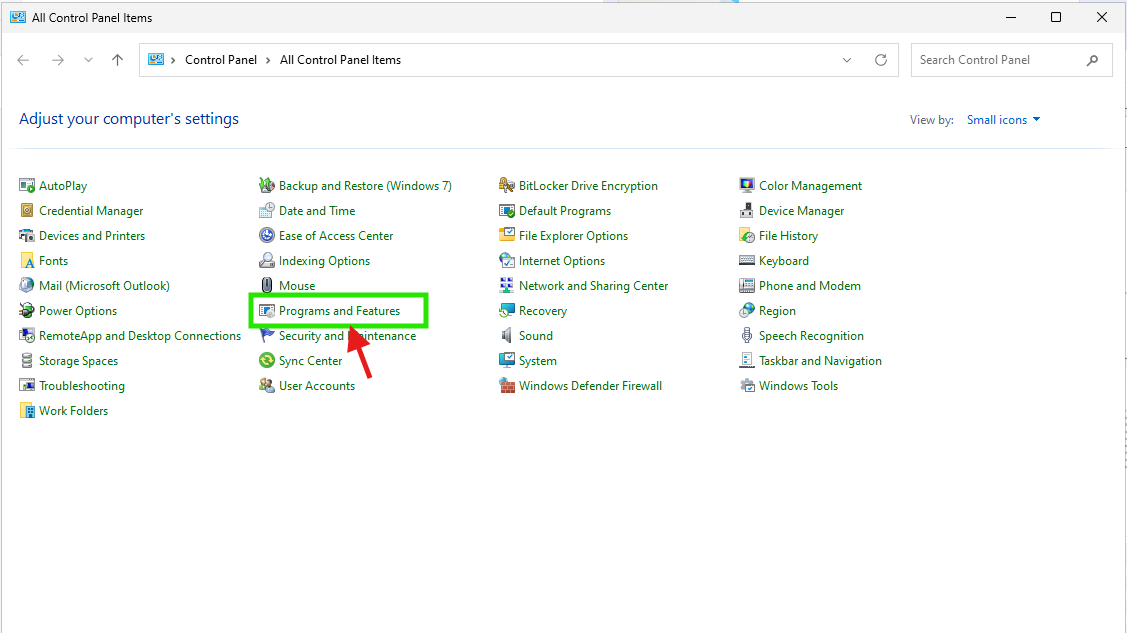Image resolution: width=1127 pixels, height=633 pixels.
Task: Open Security and Maintenance link
Action: tap(347, 336)
